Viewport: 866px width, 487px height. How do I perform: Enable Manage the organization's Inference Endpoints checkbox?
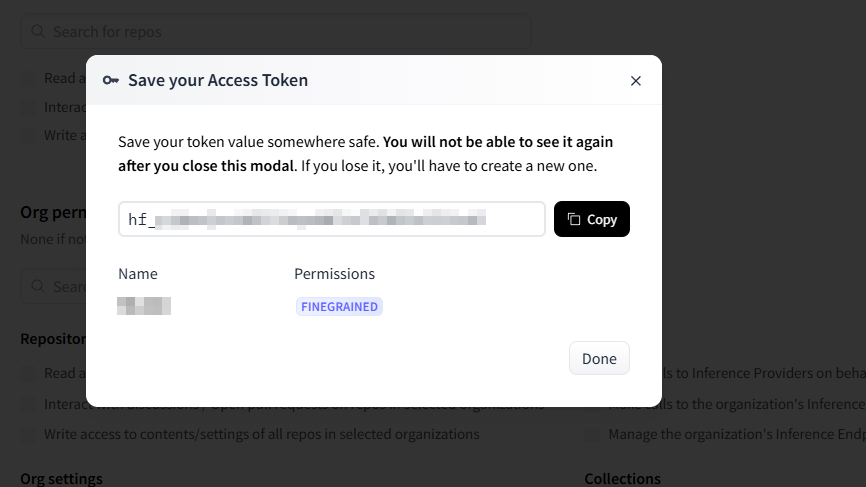593,435
